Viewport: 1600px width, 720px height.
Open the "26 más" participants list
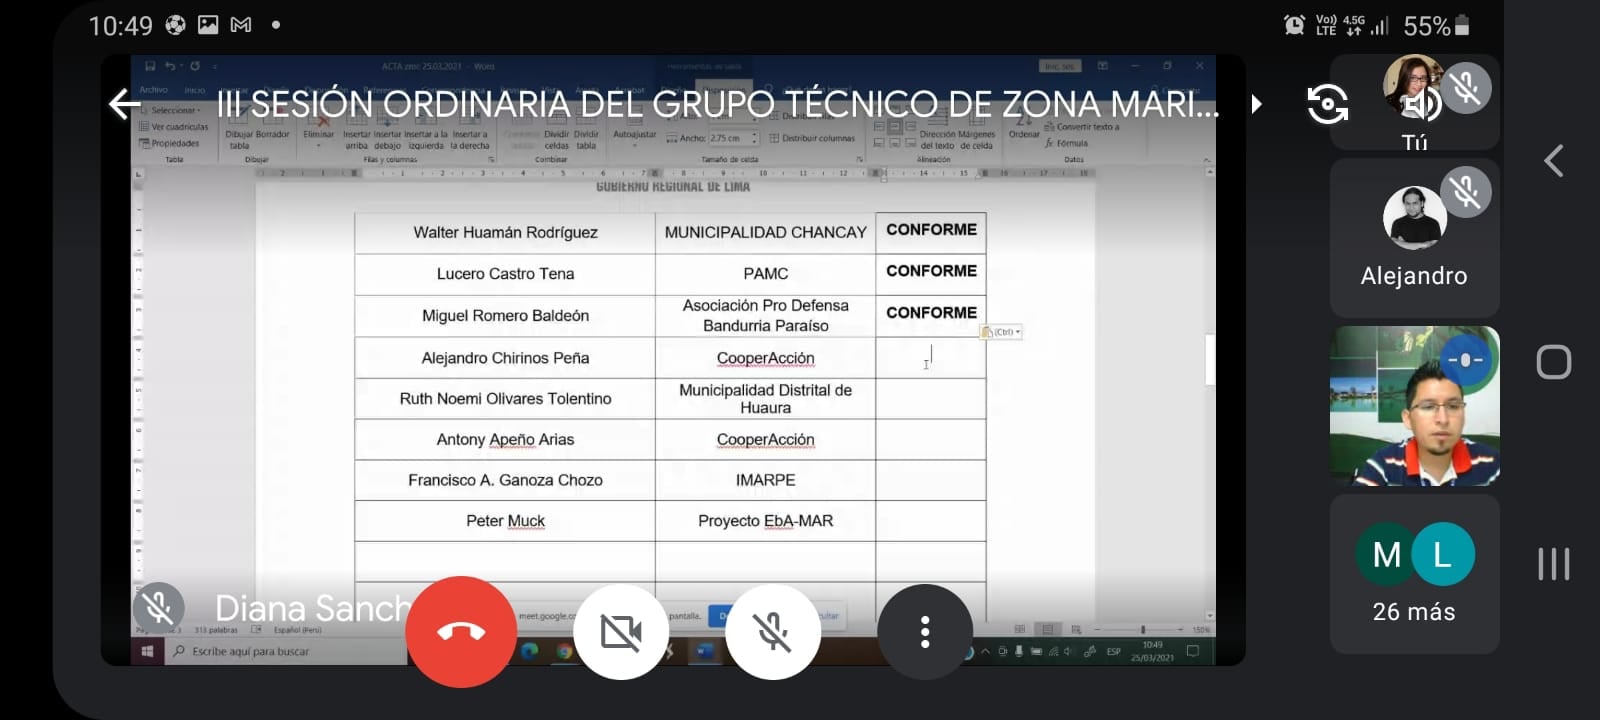point(1413,574)
